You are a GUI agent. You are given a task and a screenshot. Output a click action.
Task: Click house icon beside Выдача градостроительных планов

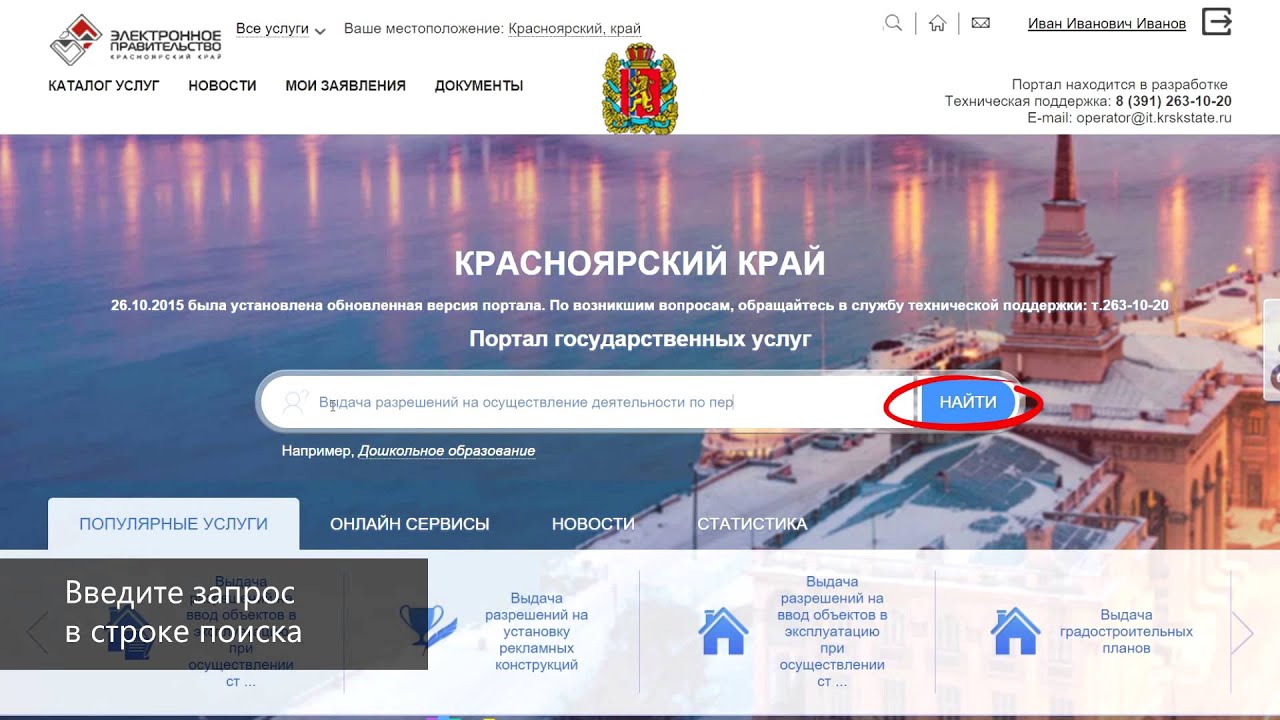[x=1015, y=631]
